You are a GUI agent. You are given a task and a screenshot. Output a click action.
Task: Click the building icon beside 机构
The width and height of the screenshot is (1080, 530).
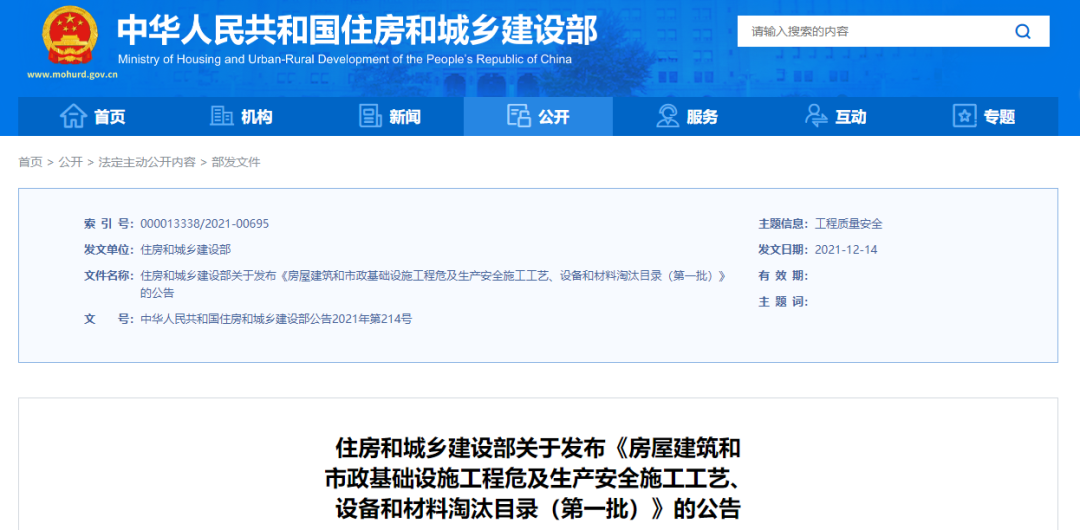221,116
